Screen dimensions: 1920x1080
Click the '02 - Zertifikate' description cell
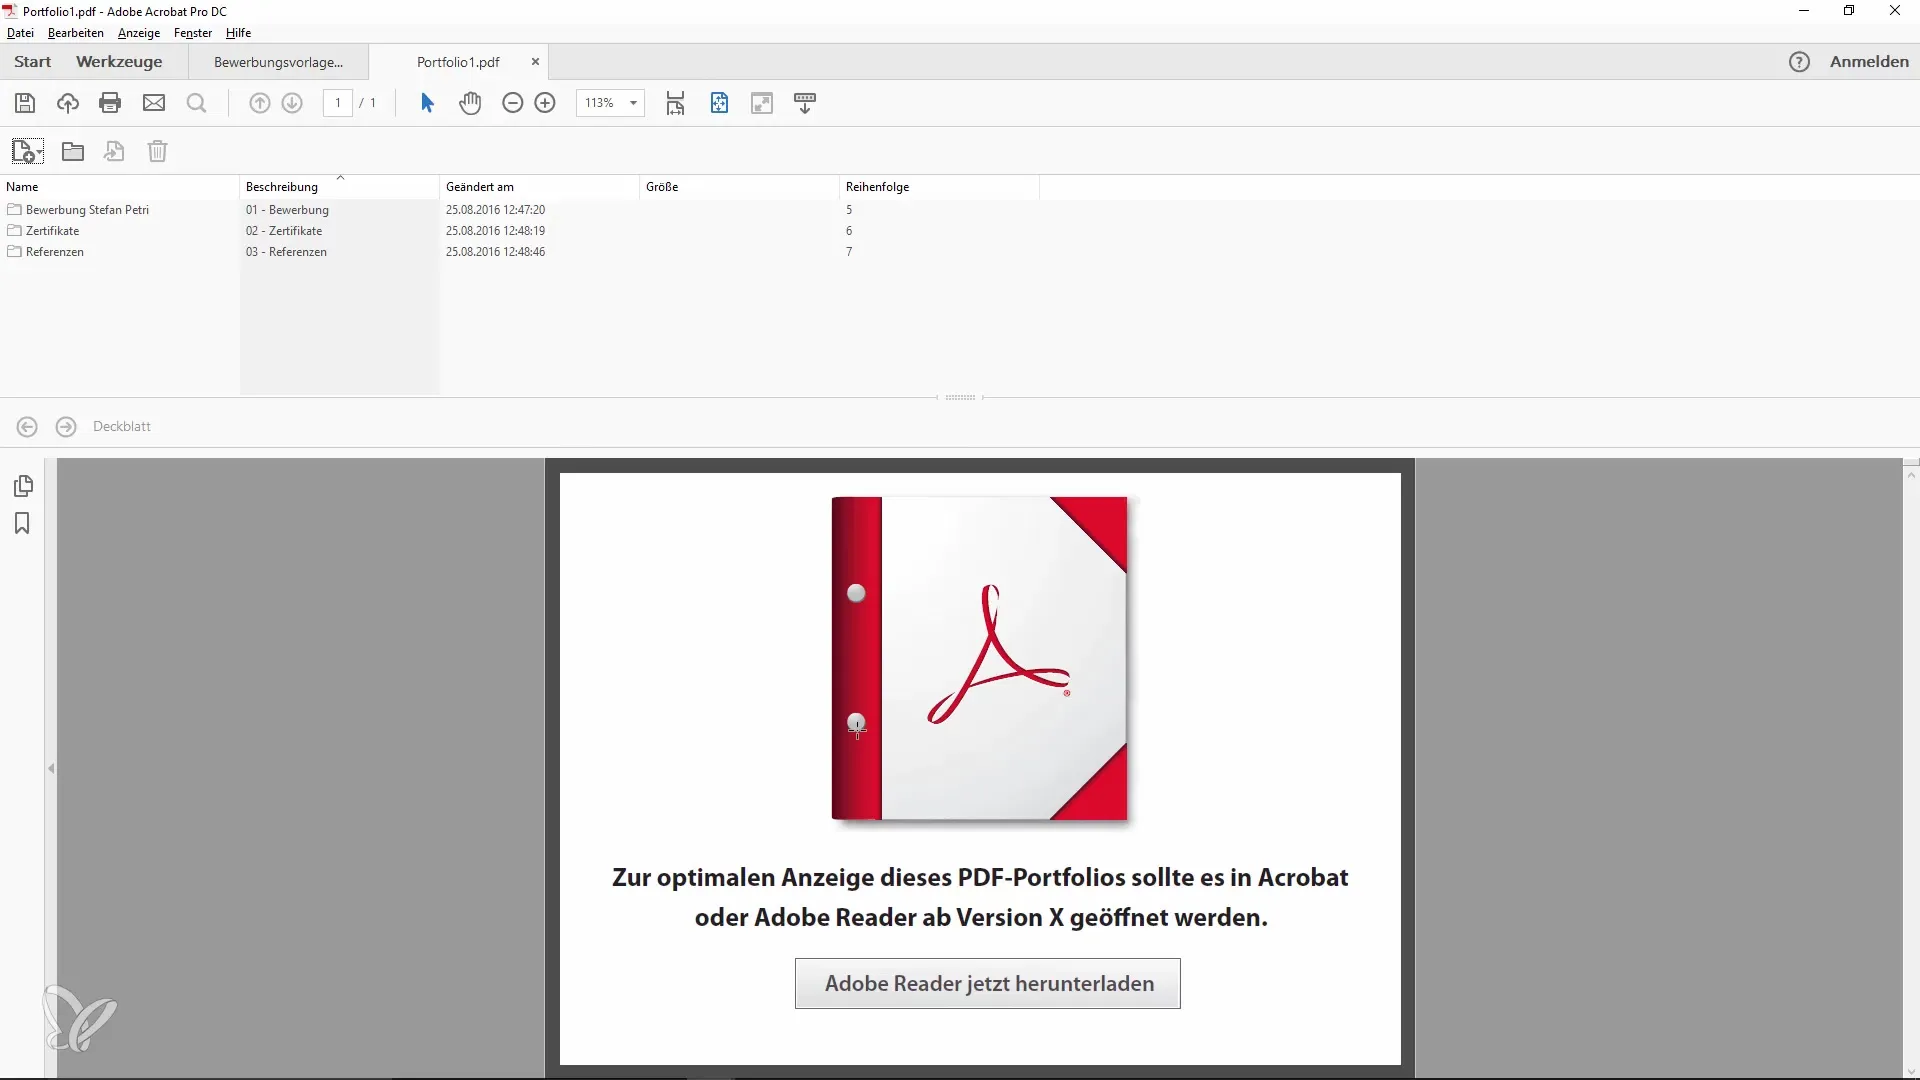pos(284,231)
